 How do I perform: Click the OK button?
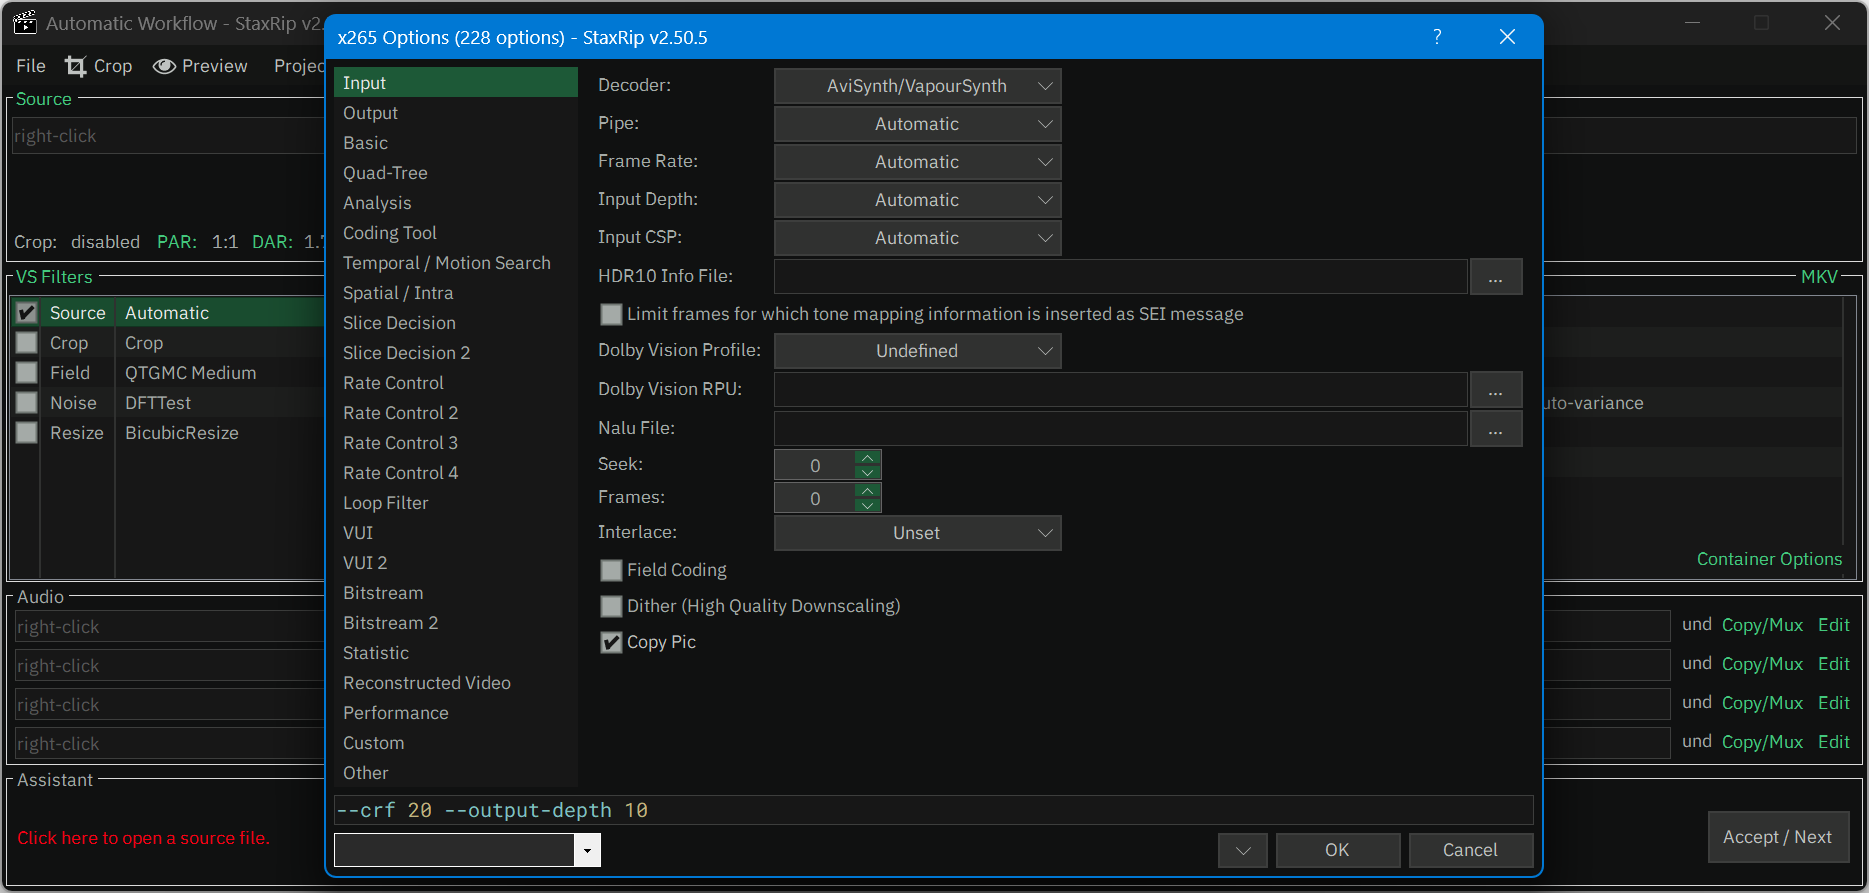[1337, 850]
